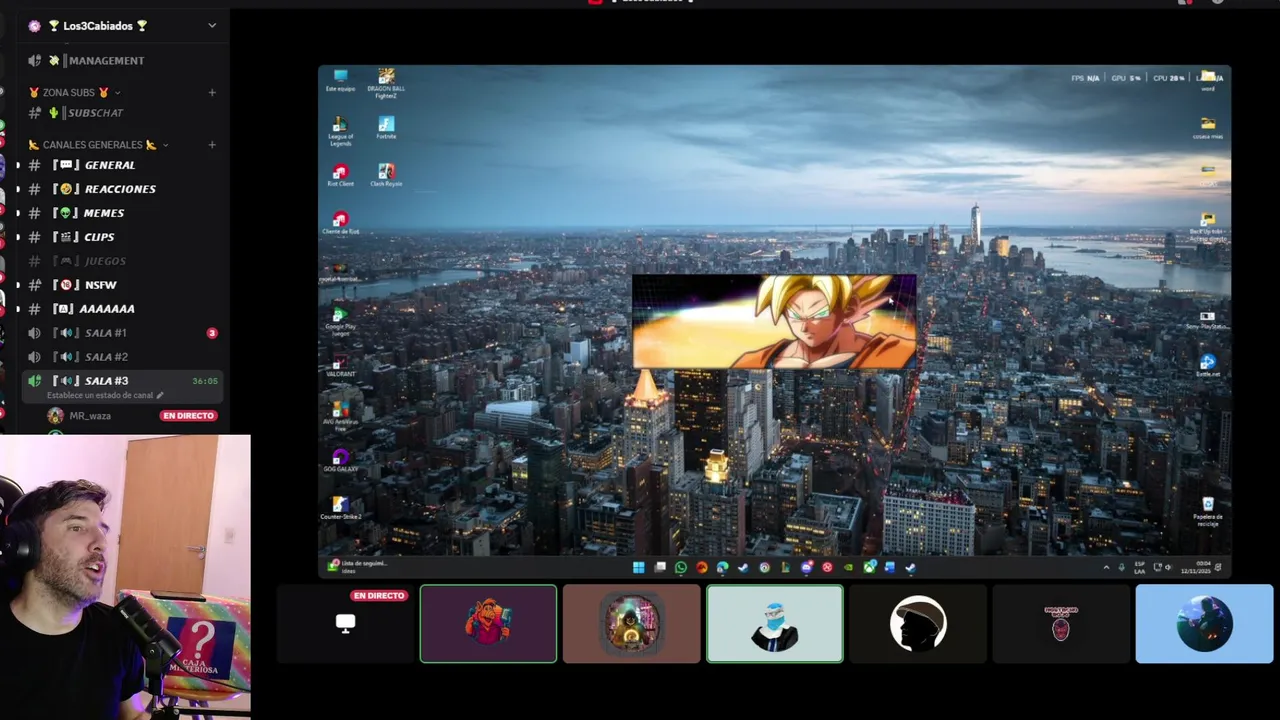Select participant tile with orange monkey avatar
Image resolution: width=1280 pixels, height=720 pixels.
click(488, 624)
